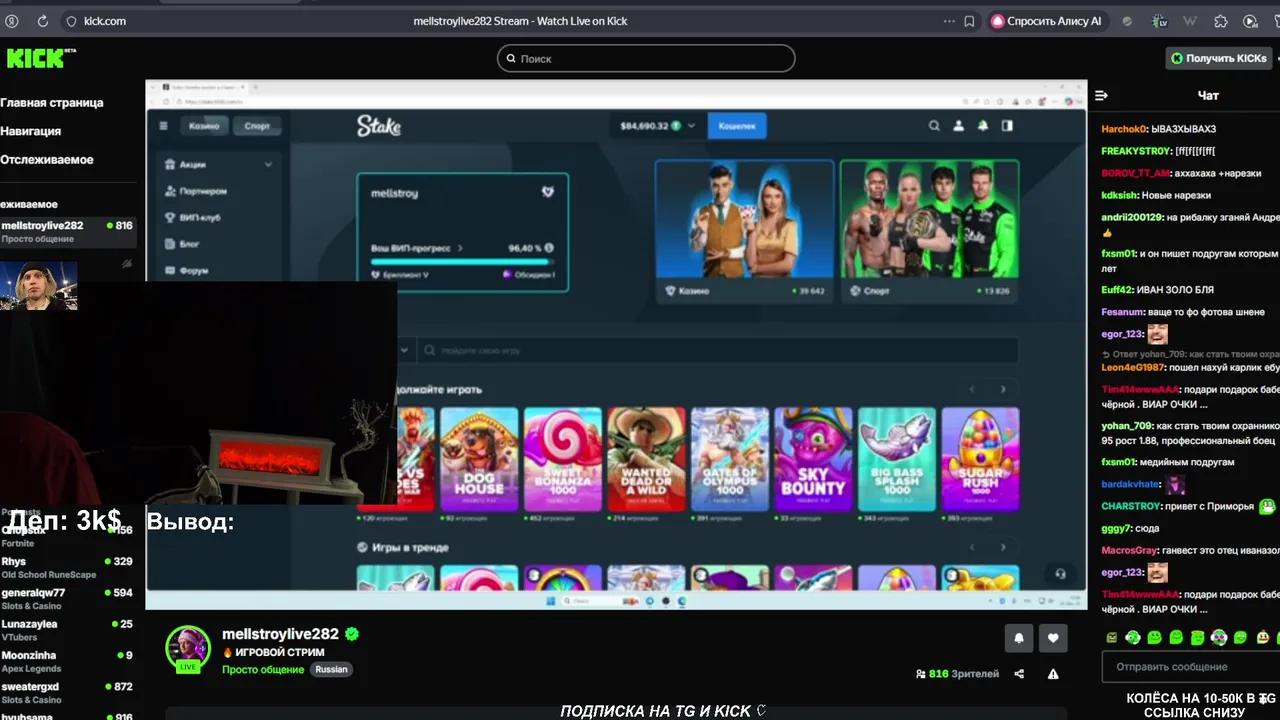Screen dimensions: 1280x720
Task: Reload the kick.com page
Action: pyautogui.click(x=43, y=21)
